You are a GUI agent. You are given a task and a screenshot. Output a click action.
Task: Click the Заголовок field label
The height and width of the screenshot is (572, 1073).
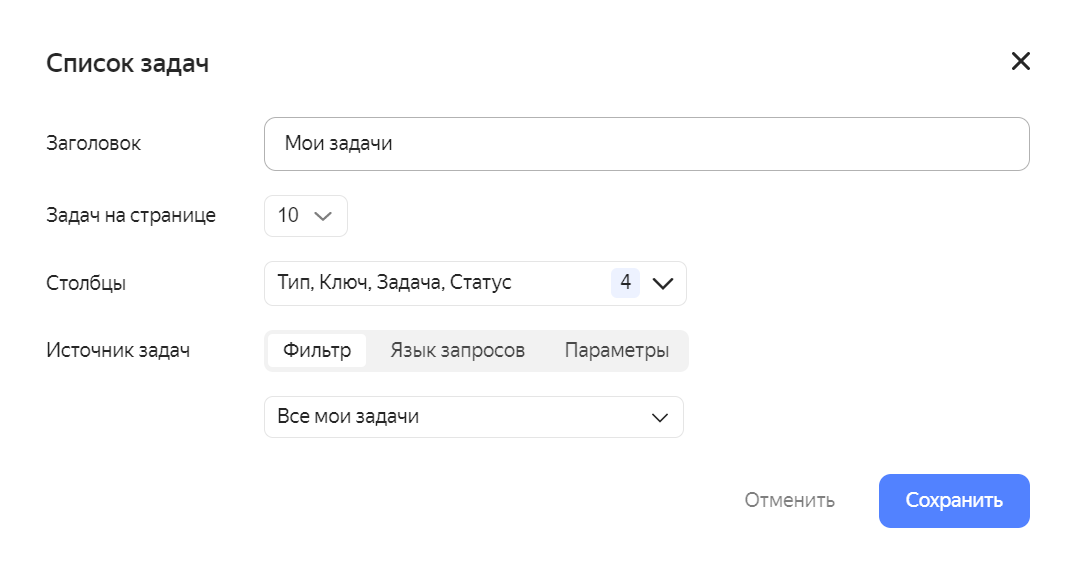click(94, 144)
